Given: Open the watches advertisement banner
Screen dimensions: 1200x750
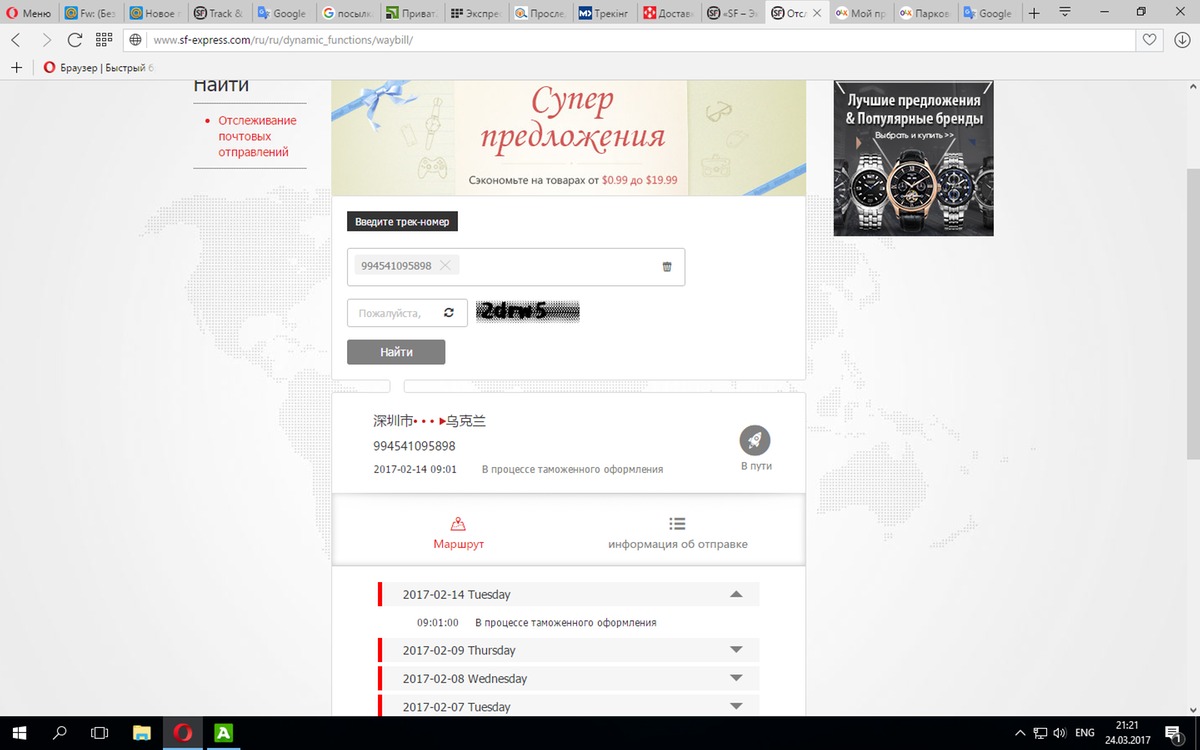Looking at the screenshot, I should (913, 158).
